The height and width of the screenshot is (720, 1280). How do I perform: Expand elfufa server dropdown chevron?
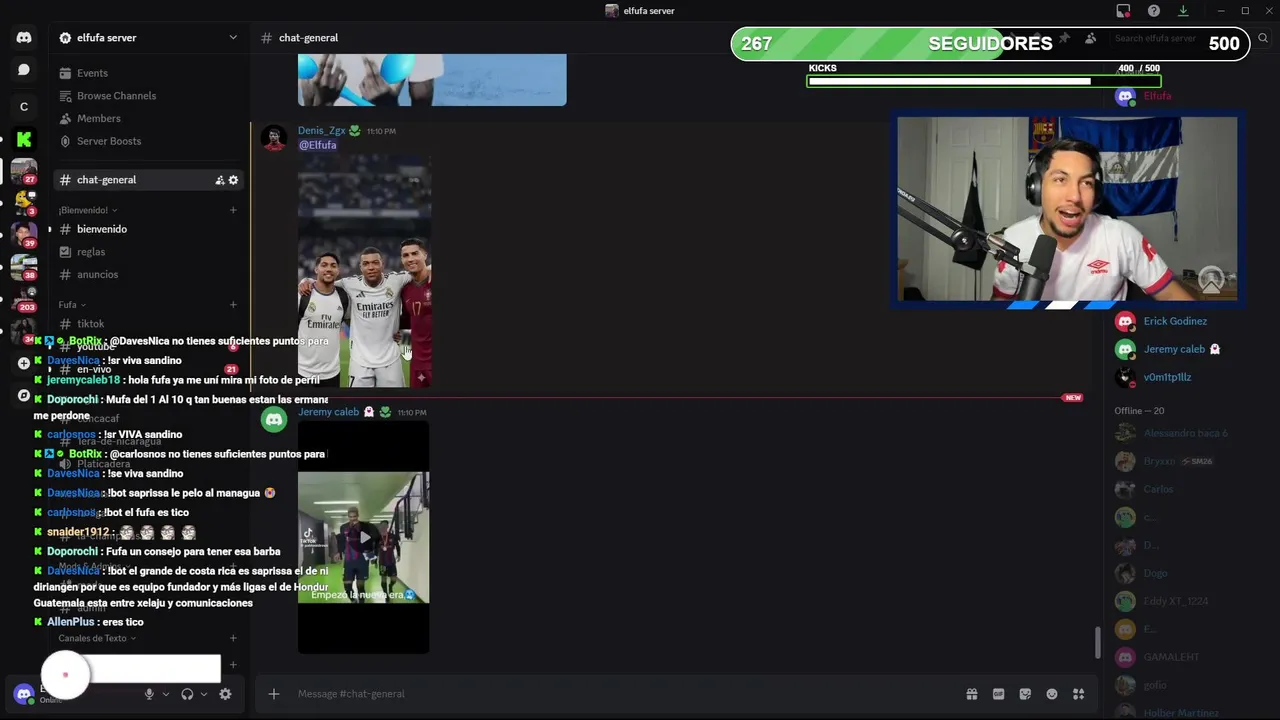pos(233,38)
